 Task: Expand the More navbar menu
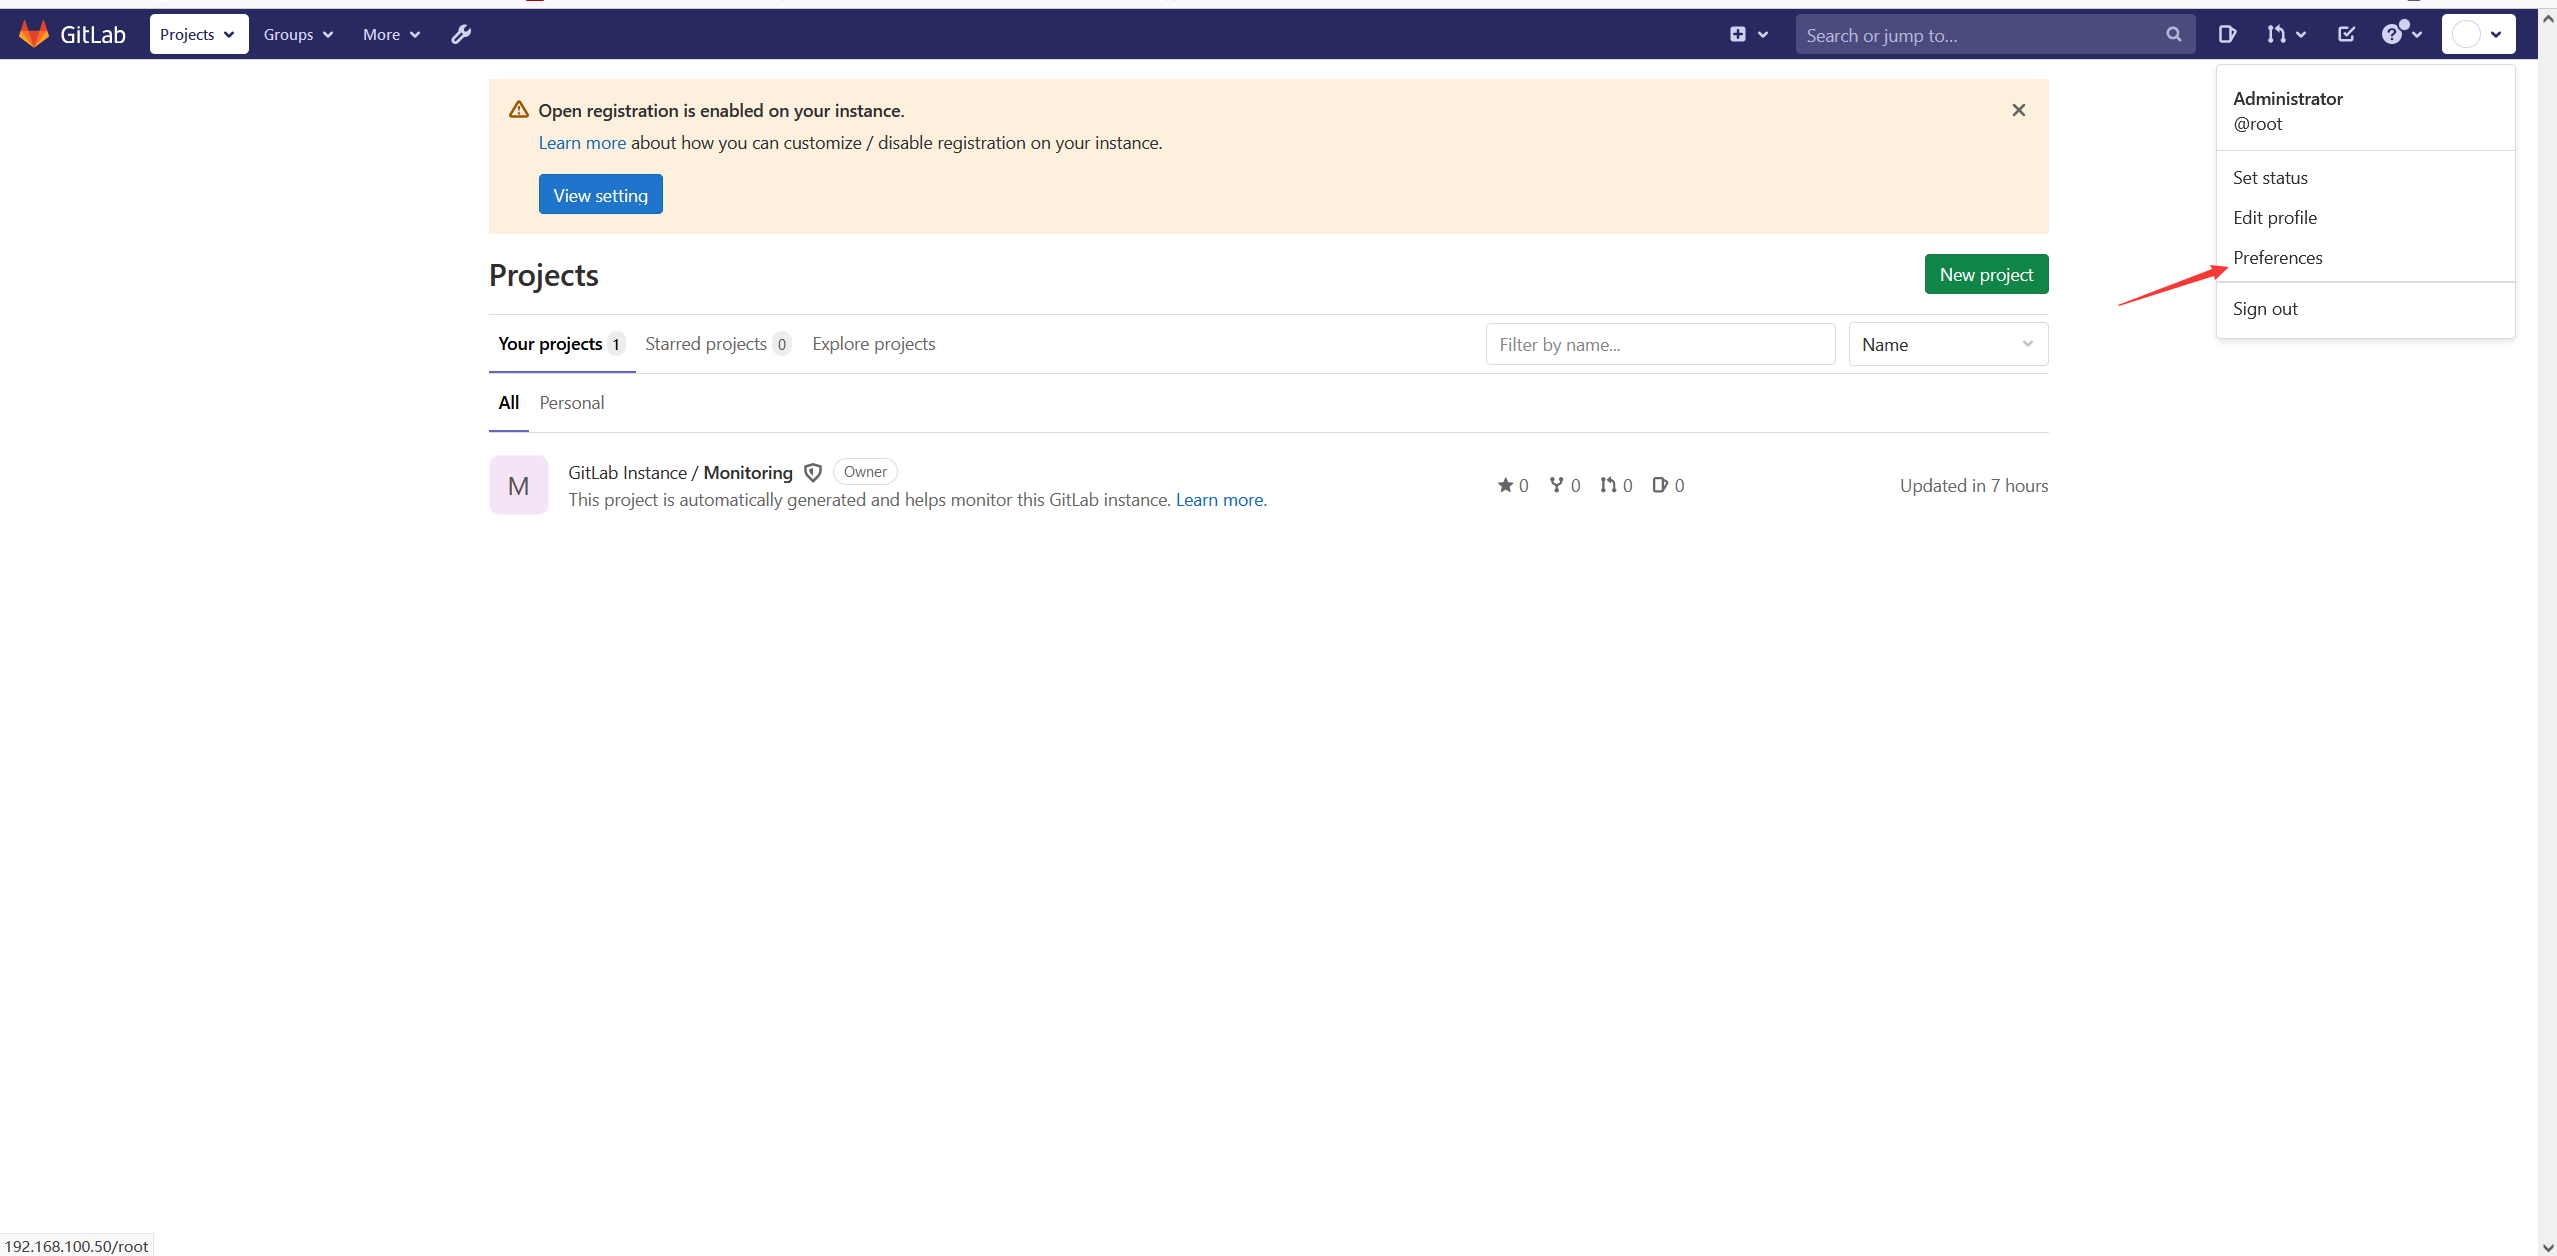391,34
